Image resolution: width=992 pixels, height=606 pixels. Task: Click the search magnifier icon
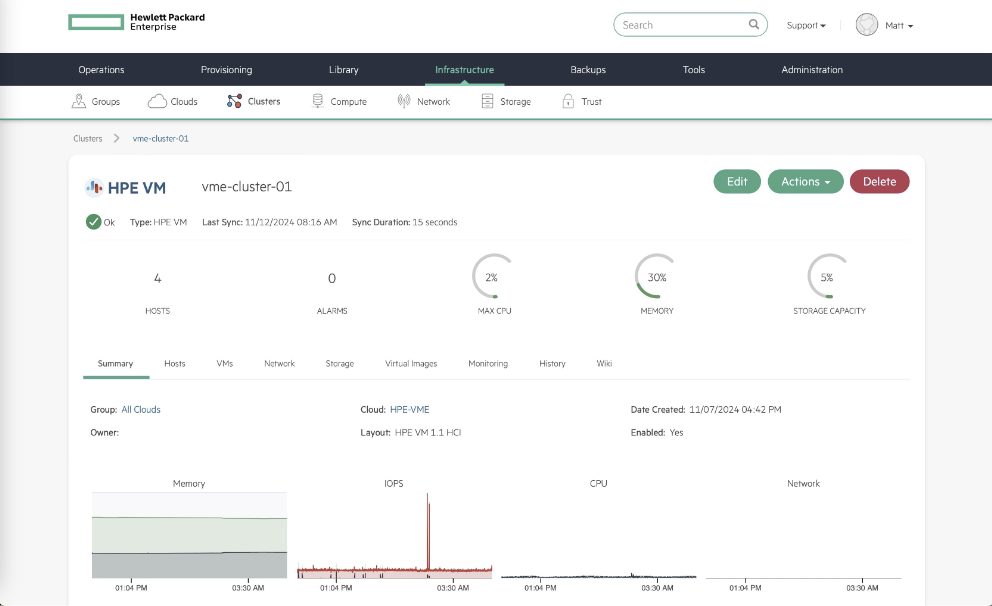(x=754, y=25)
